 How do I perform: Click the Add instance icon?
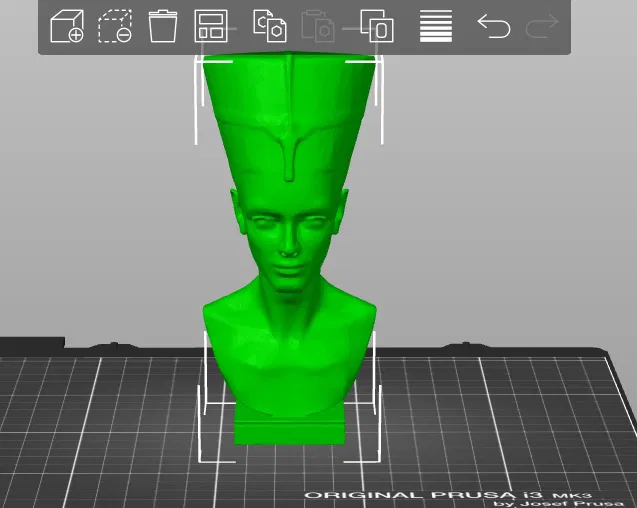(x=377, y=26)
